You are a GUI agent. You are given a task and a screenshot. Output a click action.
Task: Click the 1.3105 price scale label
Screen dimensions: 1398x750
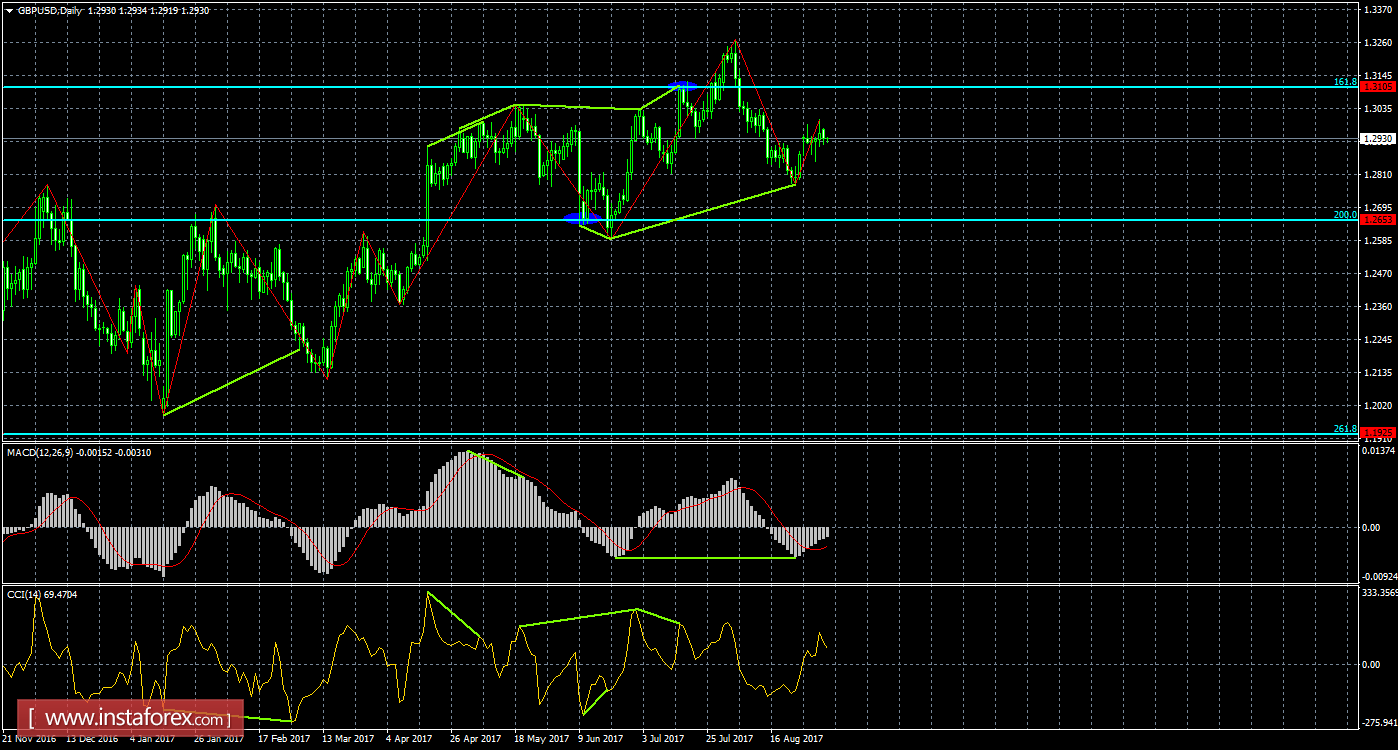tap(1376, 86)
